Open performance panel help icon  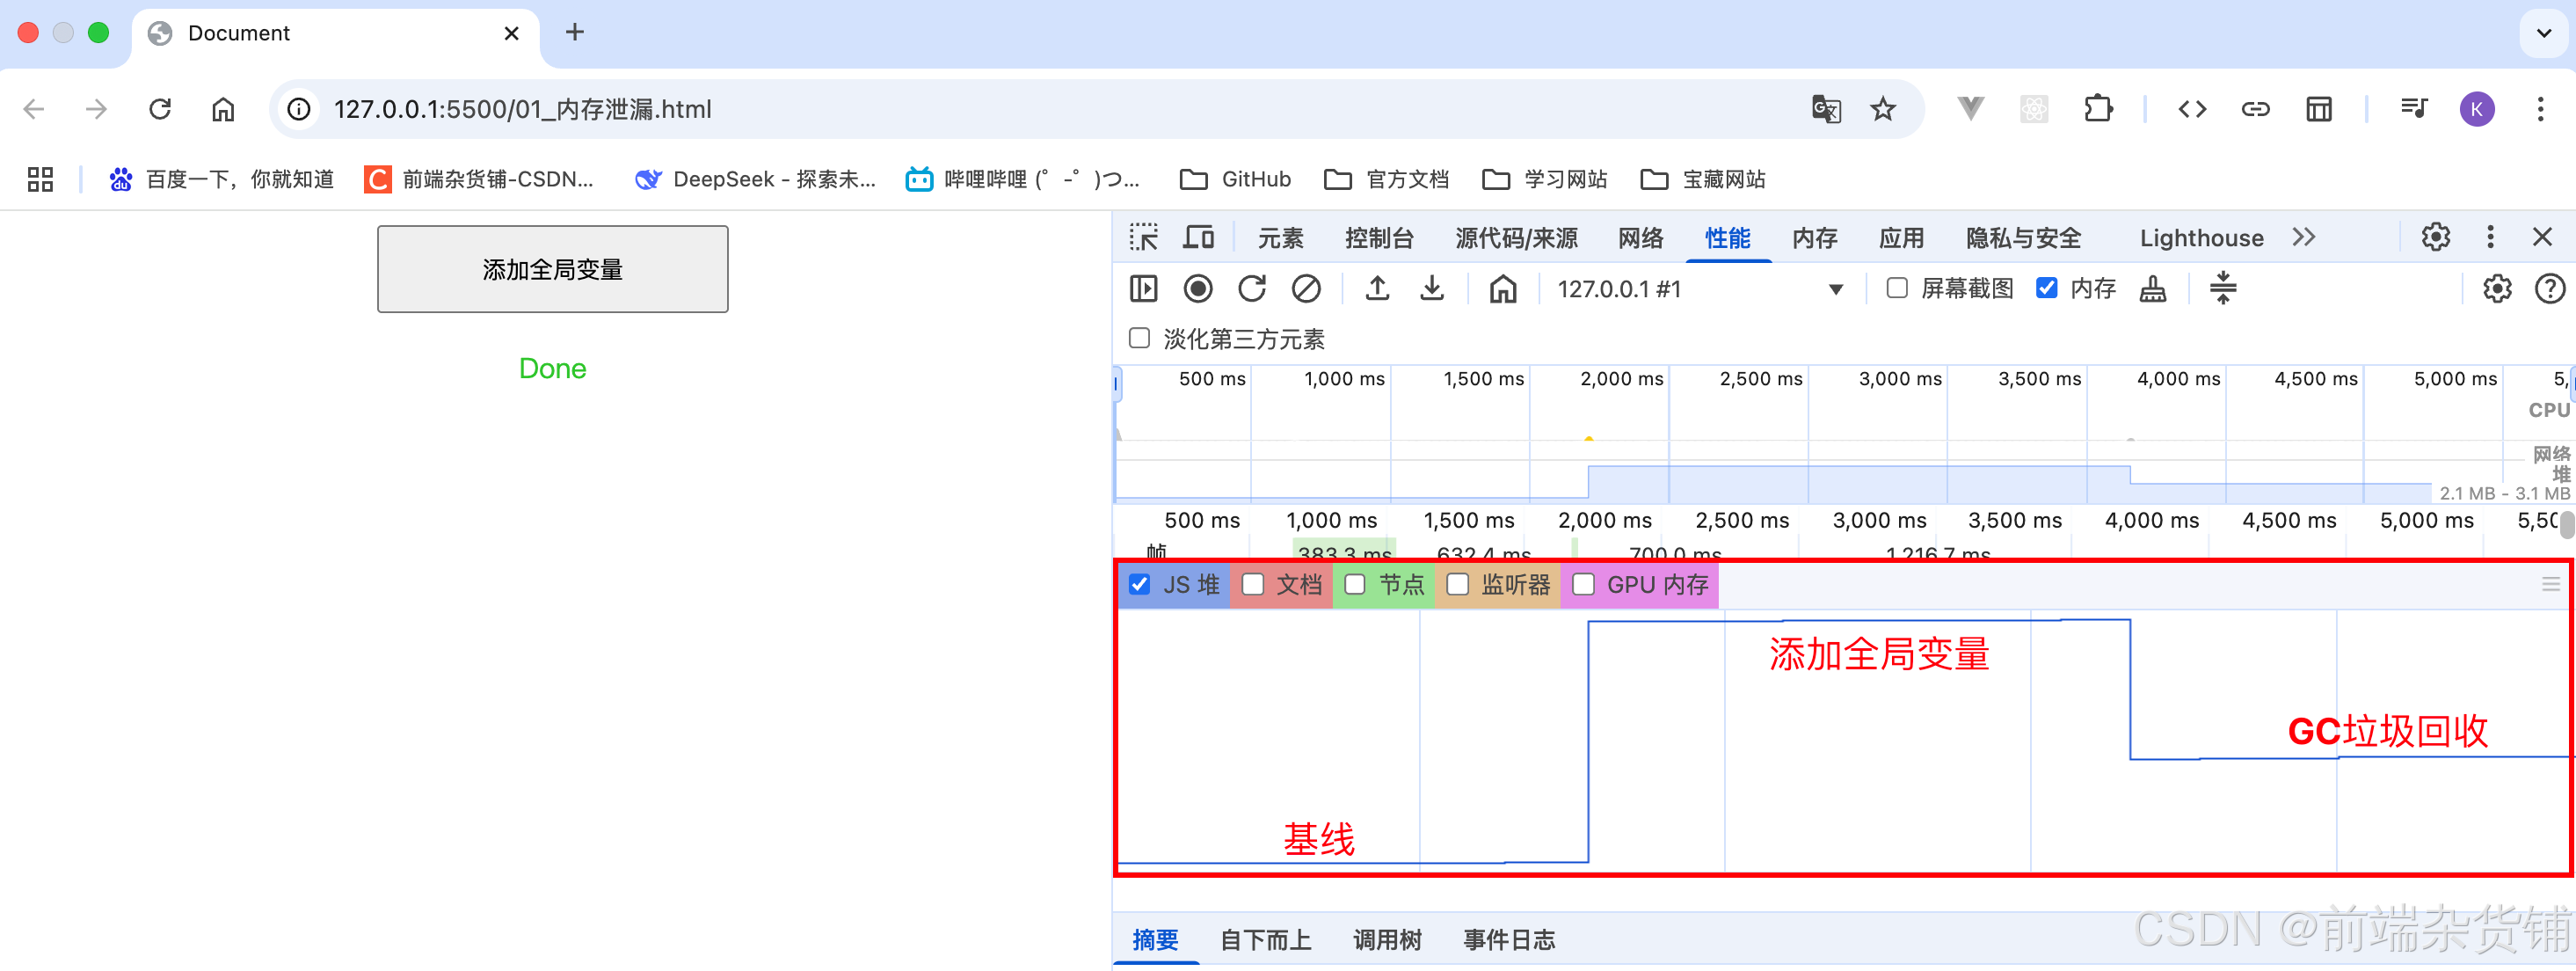pyautogui.click(x=2550, y=289)
